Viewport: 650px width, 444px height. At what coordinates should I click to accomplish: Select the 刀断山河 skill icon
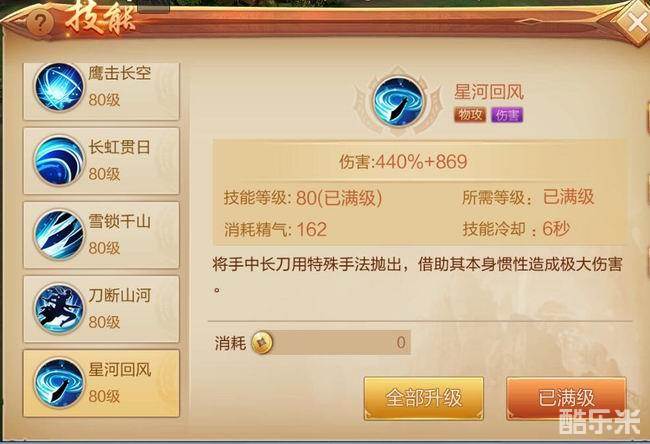pyautogui.click(x=59, y=308)
